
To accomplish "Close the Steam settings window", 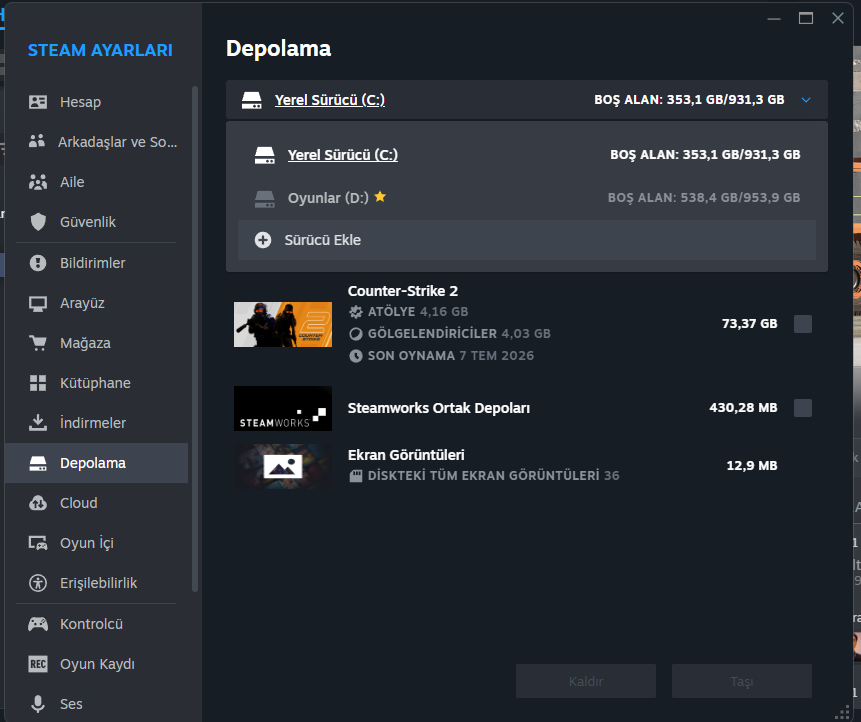I will pyautogui.click(x=838, y=18).
